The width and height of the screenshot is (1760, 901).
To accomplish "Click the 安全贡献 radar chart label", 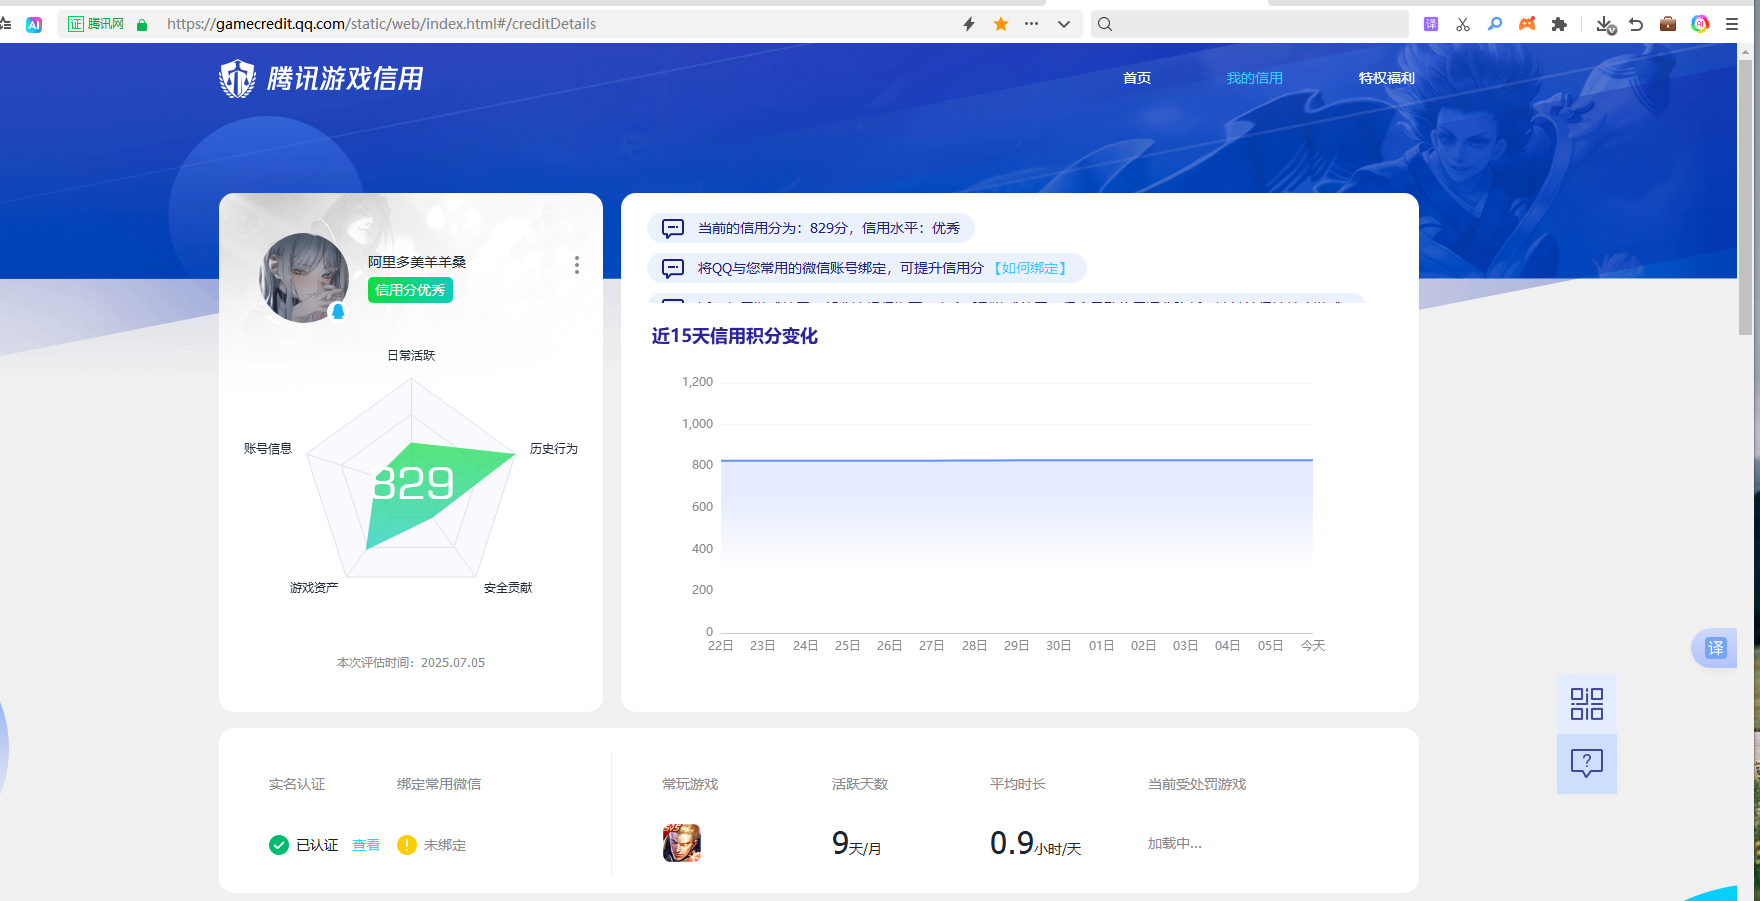I will [x=508, y=588].
